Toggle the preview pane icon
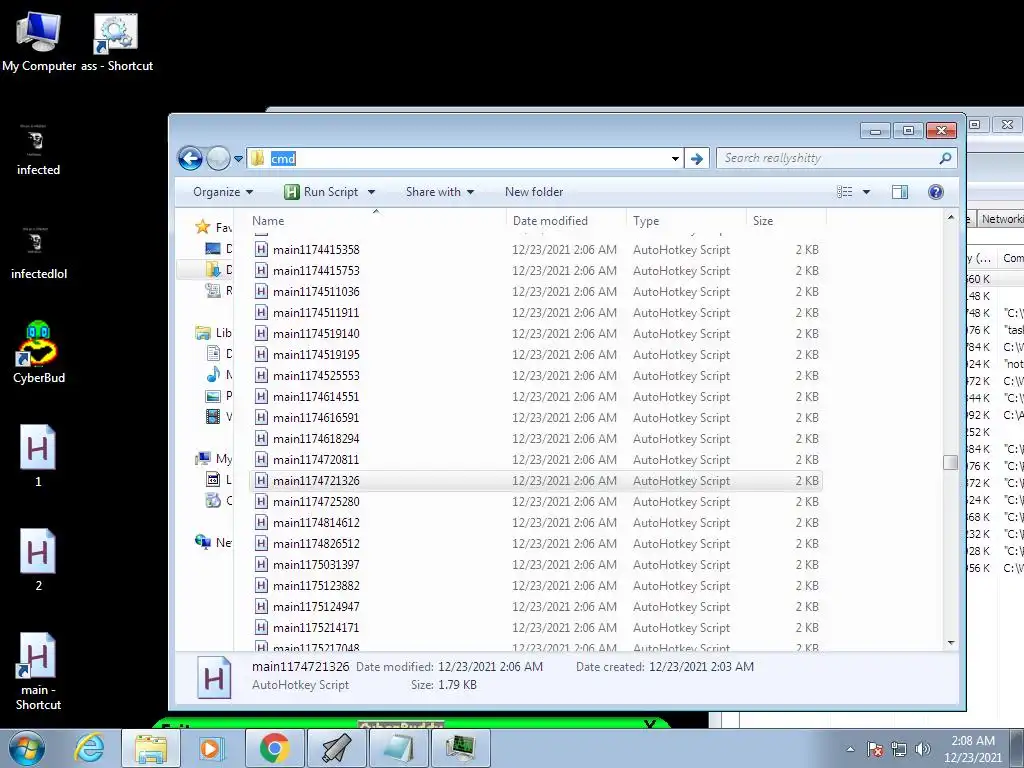Image resolution: width=1024 pixels, height=768 pixels. click(900, 192)
